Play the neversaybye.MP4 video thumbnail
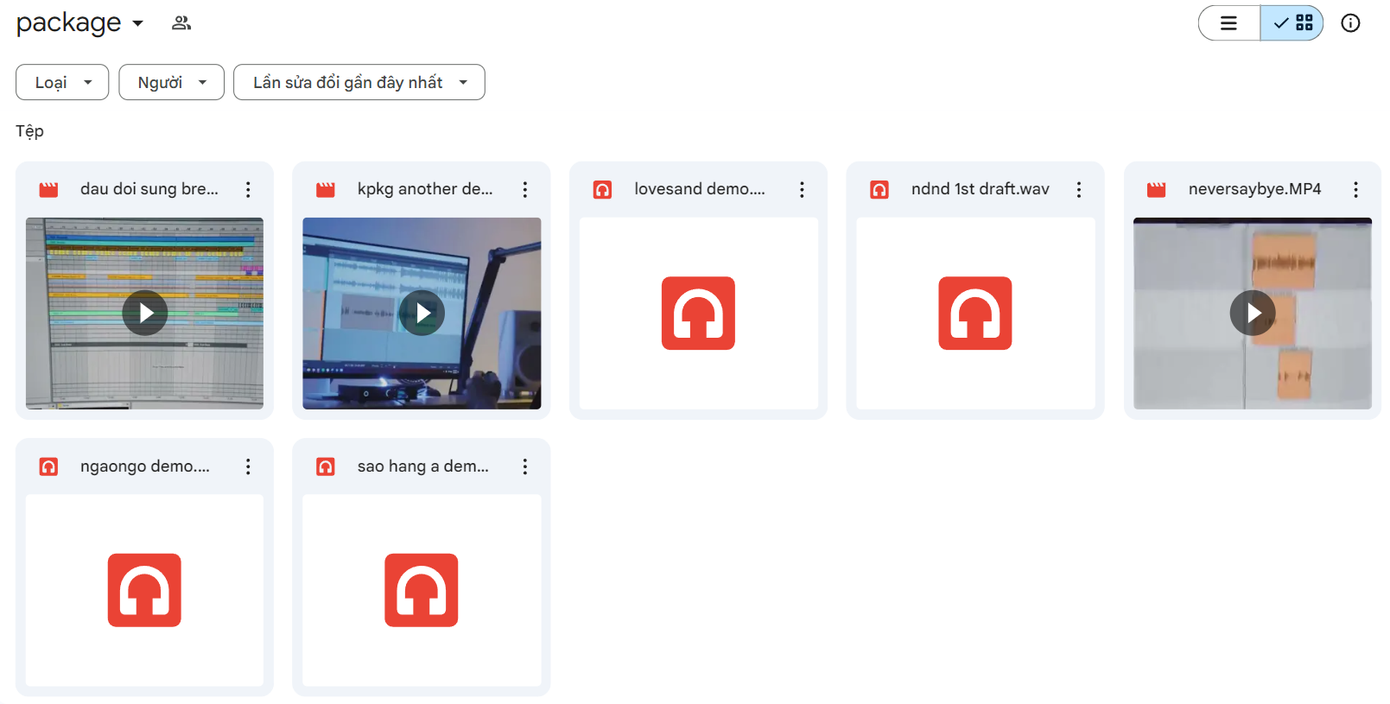 (1252, 313)
